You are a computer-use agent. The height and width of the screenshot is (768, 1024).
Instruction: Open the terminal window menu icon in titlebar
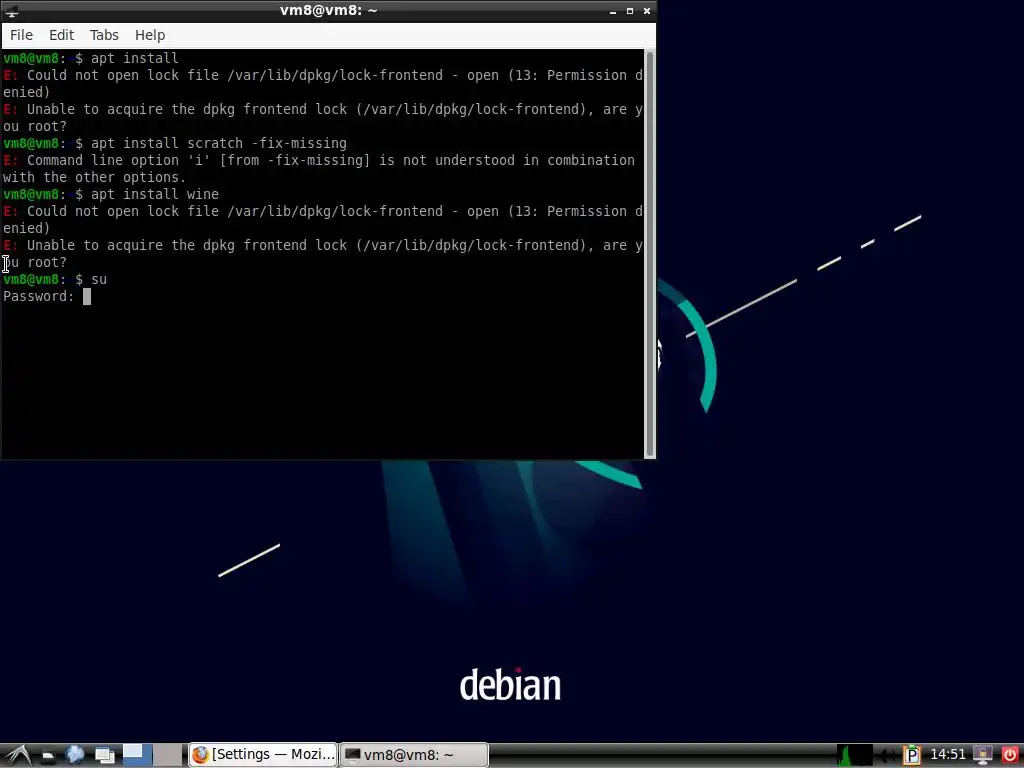[12, 11]
